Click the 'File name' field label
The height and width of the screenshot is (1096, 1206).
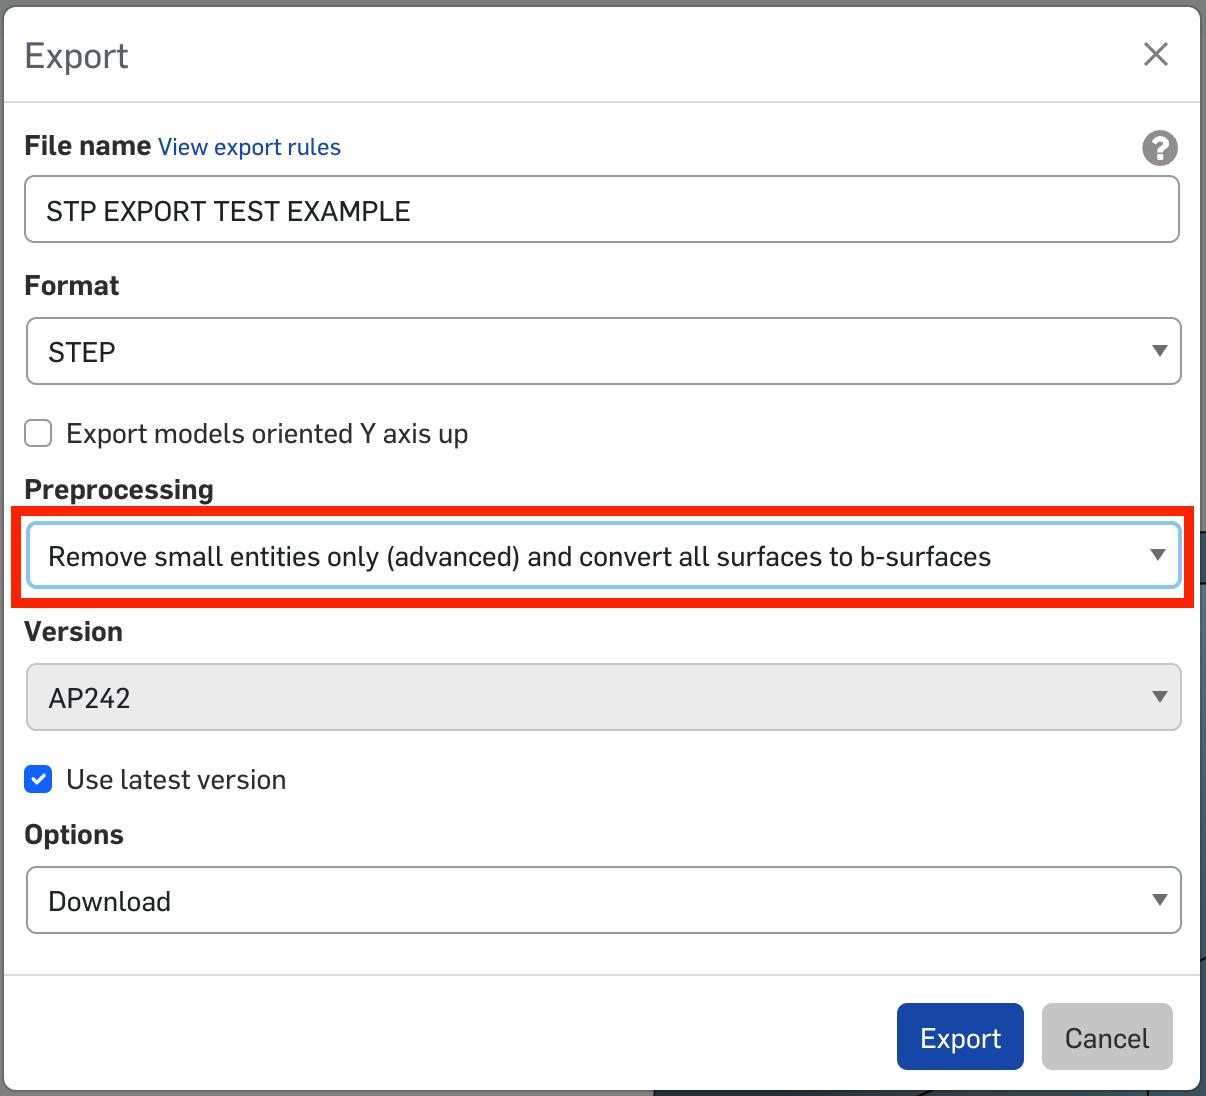[x=88, y=146]
